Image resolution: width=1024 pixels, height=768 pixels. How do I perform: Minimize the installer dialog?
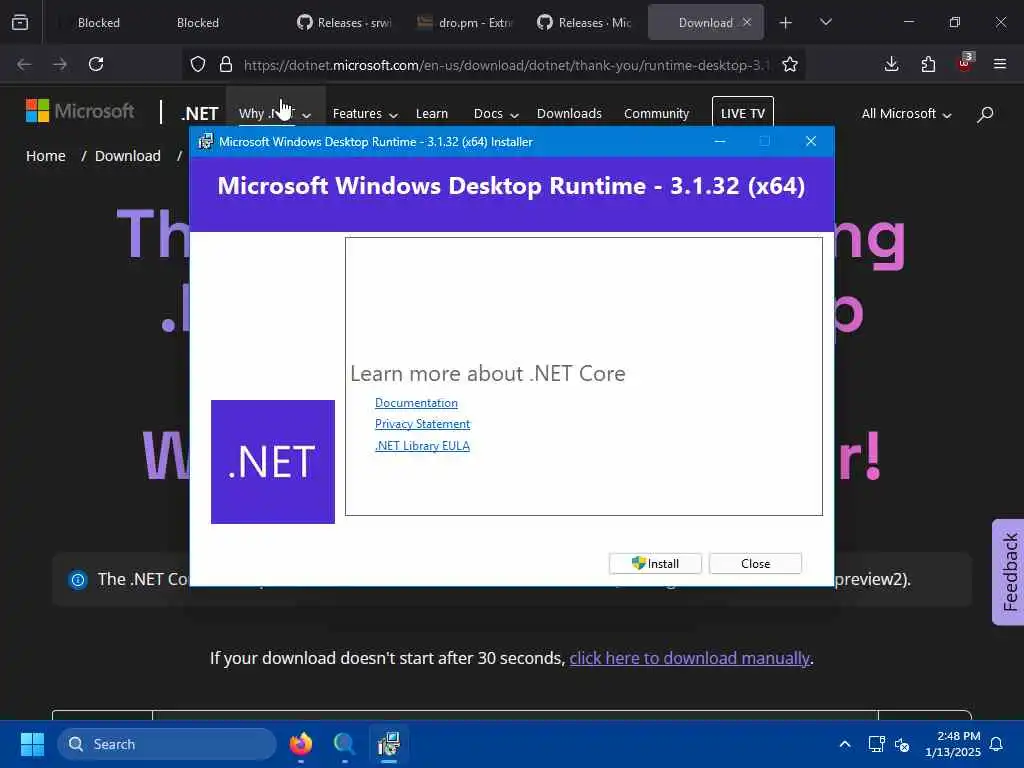click(x=720, y=142)
